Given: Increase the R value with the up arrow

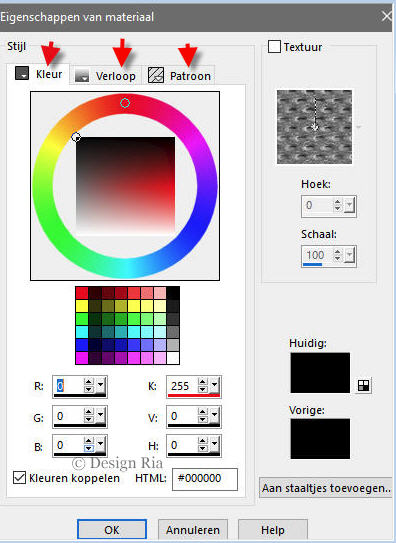Looking at the screenshot, I should coord(89,382).
